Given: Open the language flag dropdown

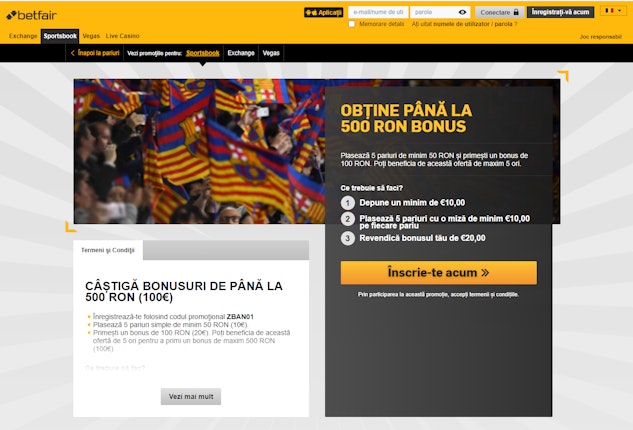Looking at the screenshot, I should [613, 11].
